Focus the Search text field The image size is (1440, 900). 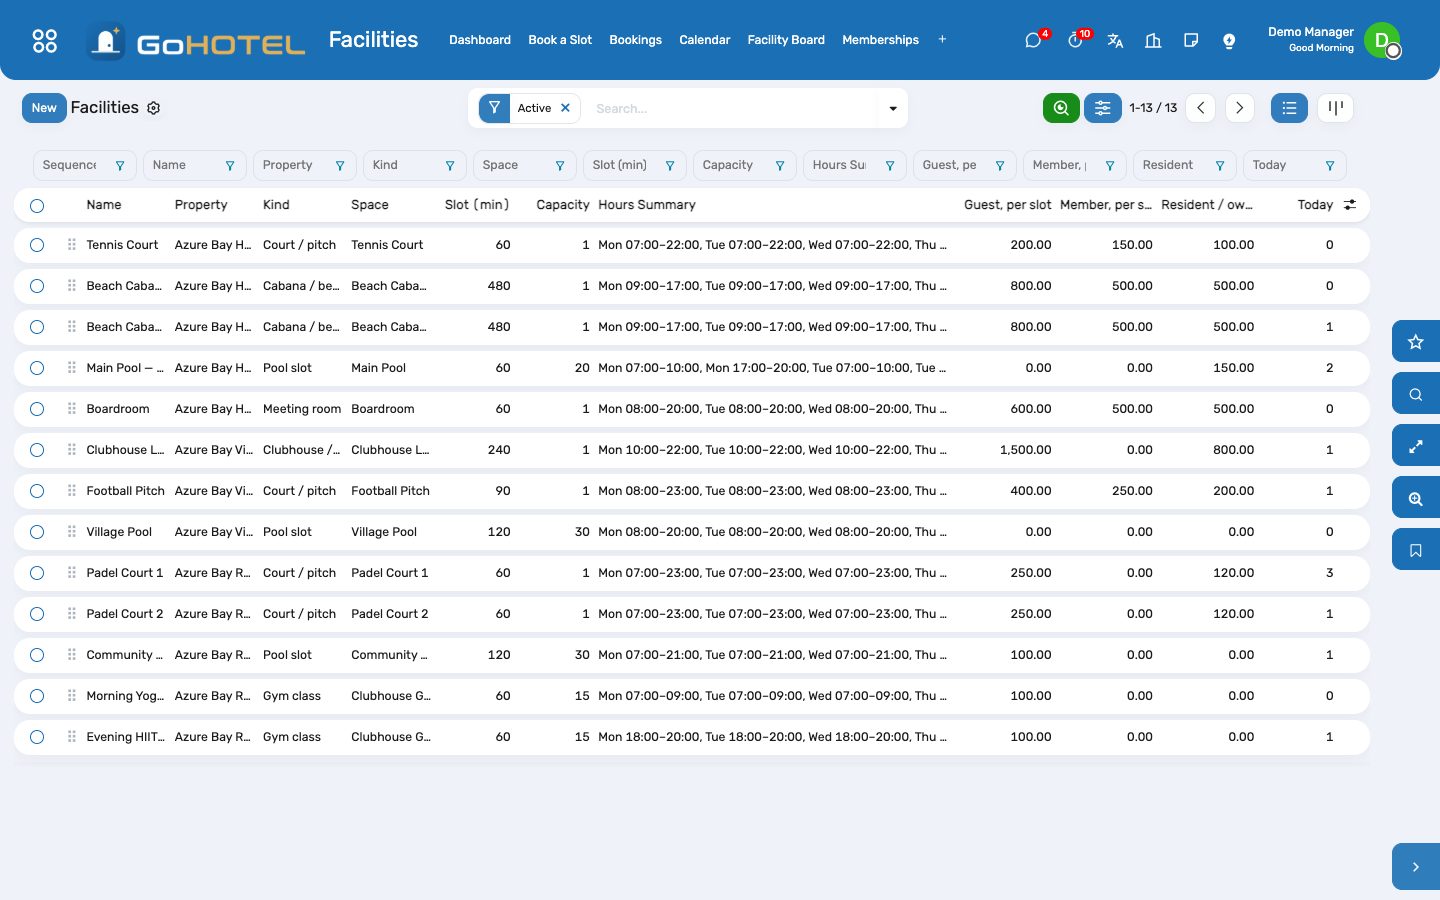click(733, 108)
